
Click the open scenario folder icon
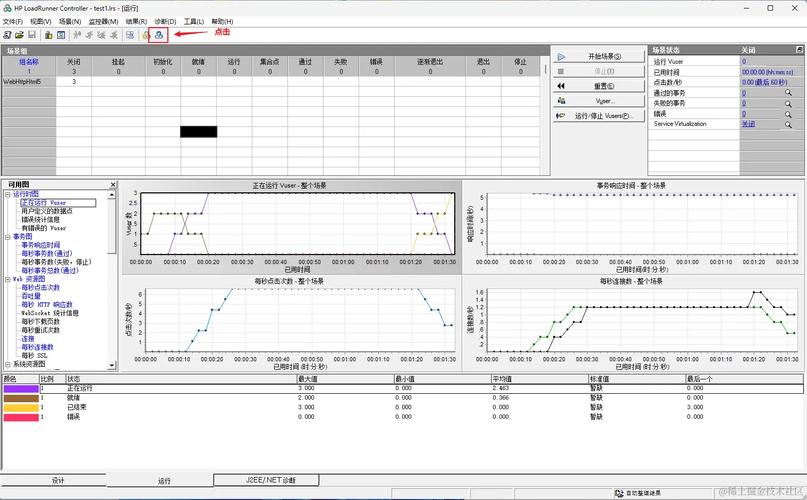point(19,34)
